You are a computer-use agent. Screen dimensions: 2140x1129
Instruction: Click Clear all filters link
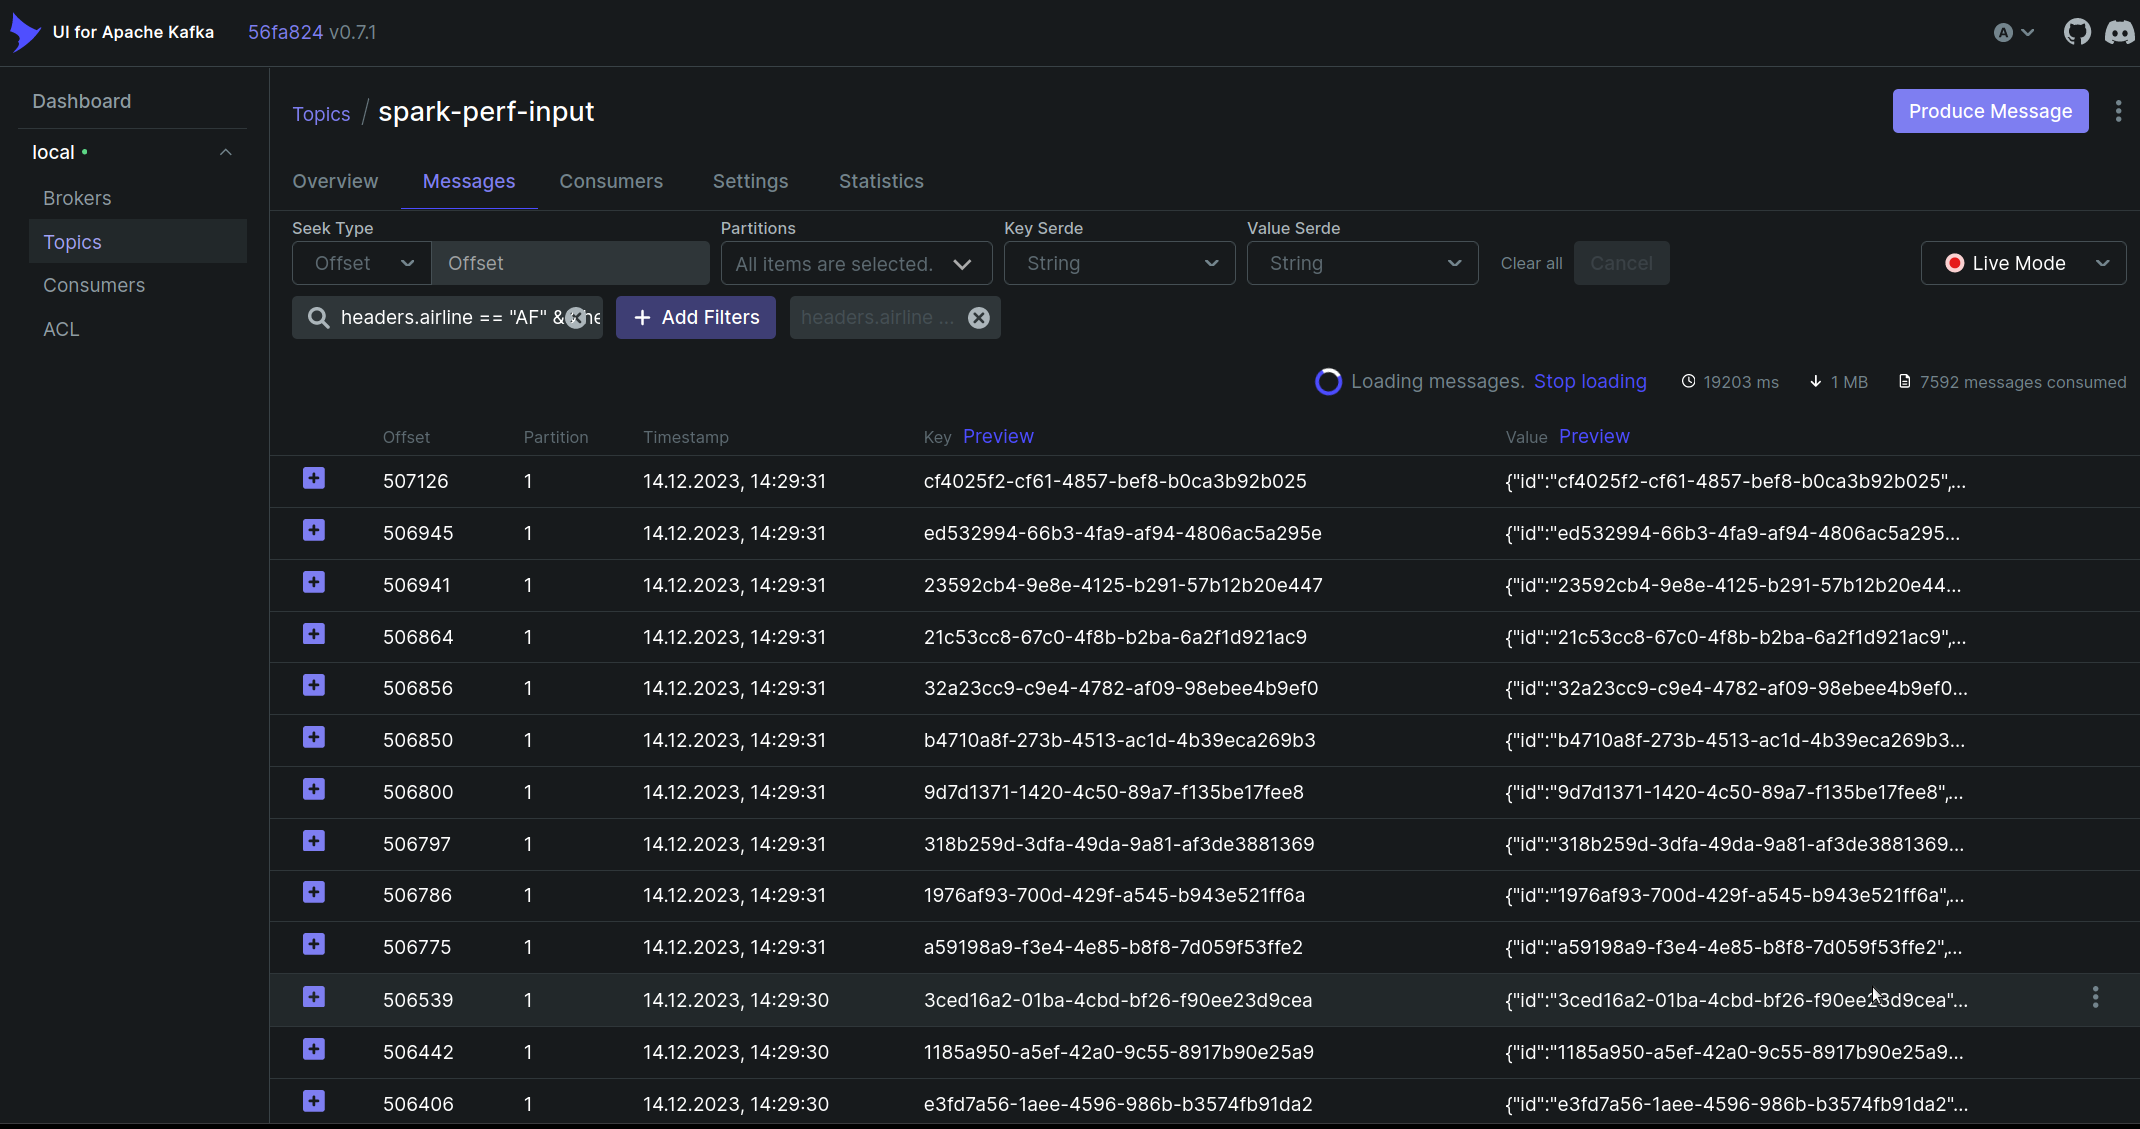tap(1531, 263)
